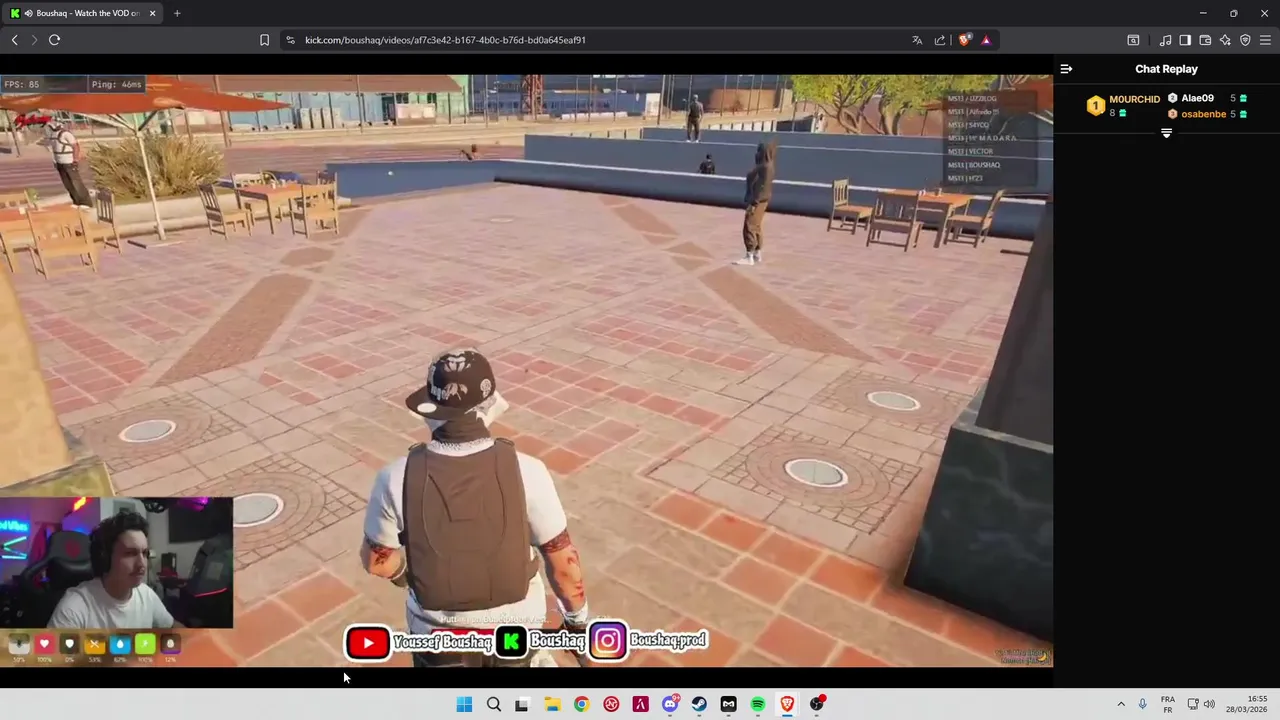This screenshot has width=1280, height=720.
Task: Open the media playlist music-note icon
Action: pyautogui.click(x=1165, y=40)
